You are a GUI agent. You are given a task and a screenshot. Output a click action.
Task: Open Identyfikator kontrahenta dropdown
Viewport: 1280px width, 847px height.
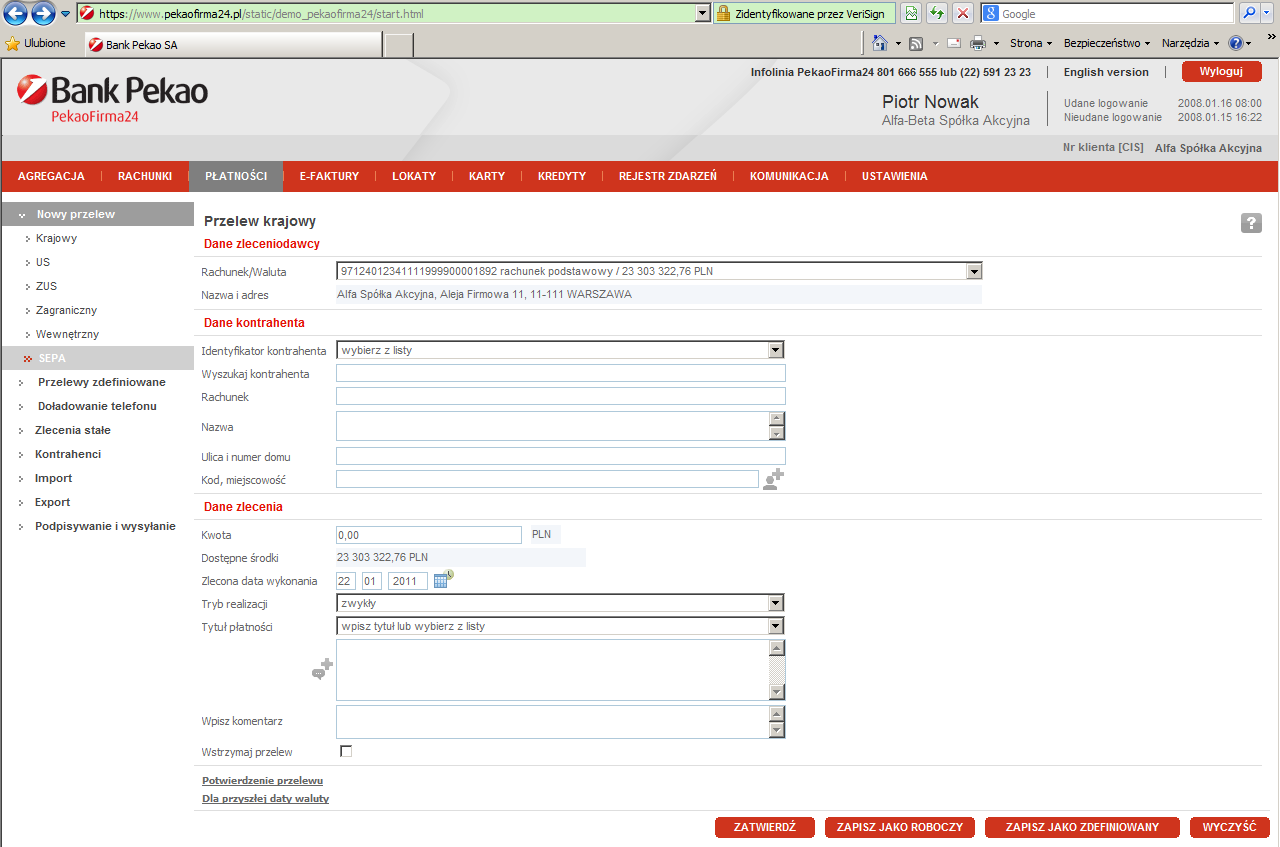[x=776, y=350]
